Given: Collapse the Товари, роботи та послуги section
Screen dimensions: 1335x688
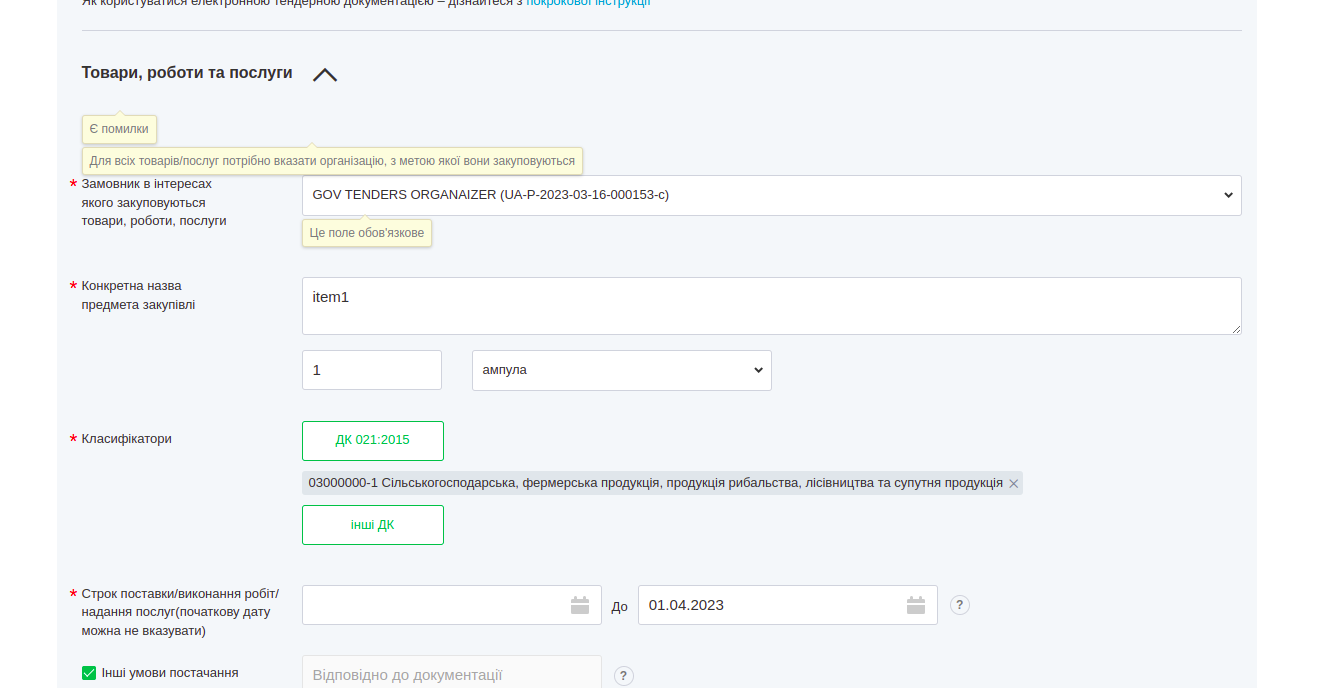Looking at the screenshot, I should 325,75.
